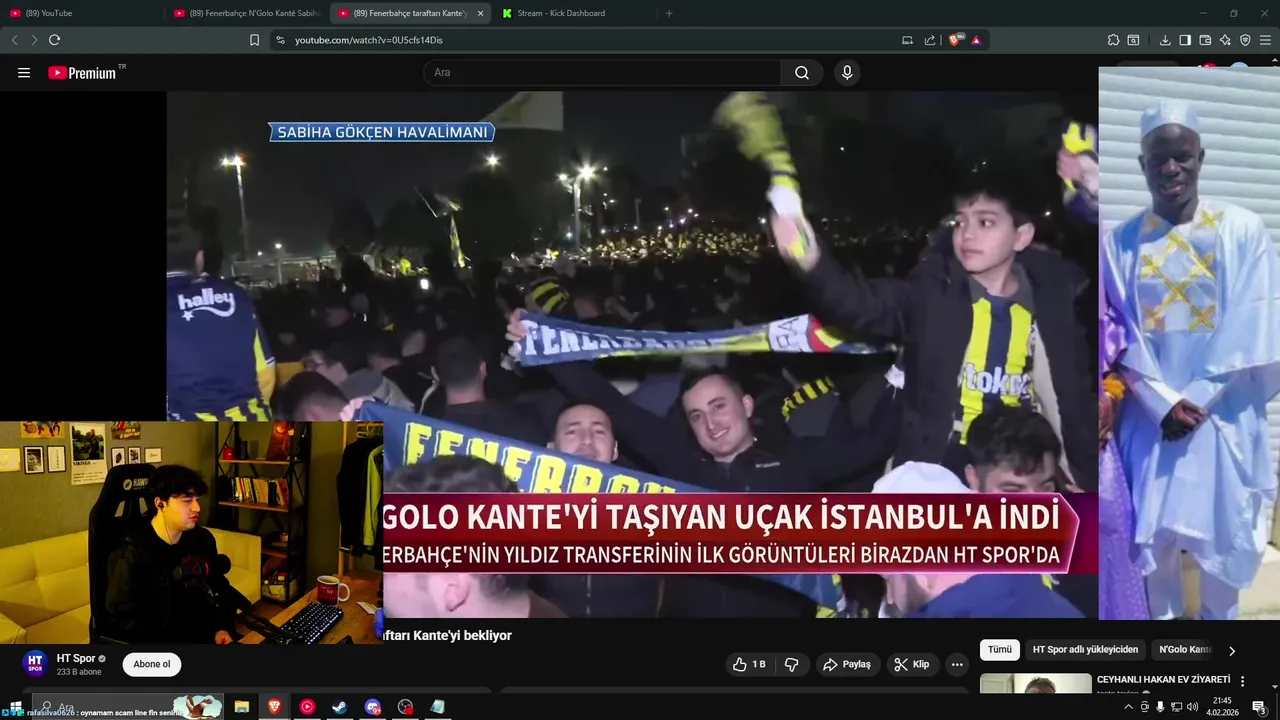Start voice search with the microphone icon
Image resolution: width=1280 pixels, height=720 pixels.
(847, 73)
